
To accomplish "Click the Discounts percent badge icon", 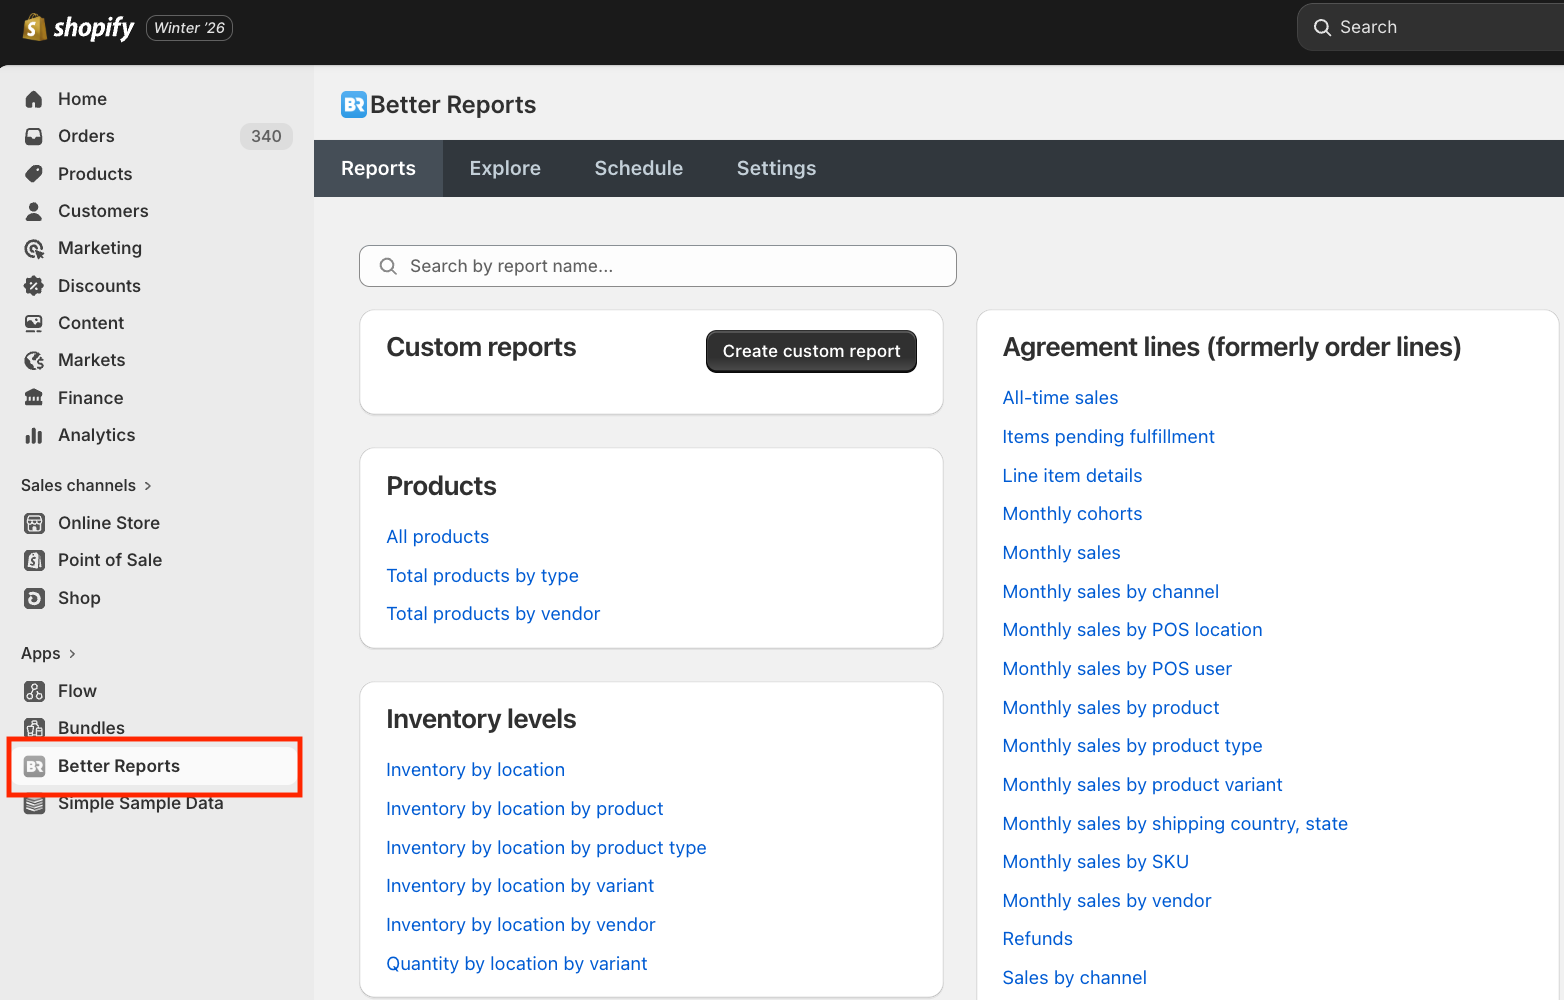I will pyautogui.click(x=34, y=286).
